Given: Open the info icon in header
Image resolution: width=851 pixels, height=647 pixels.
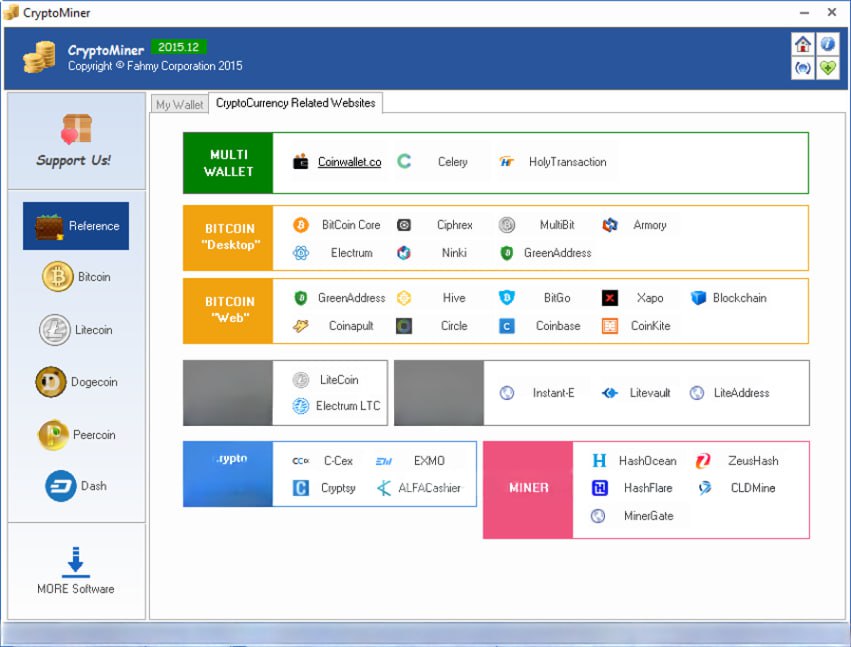Looking at the screenshot, I should (x=827, y=44).
